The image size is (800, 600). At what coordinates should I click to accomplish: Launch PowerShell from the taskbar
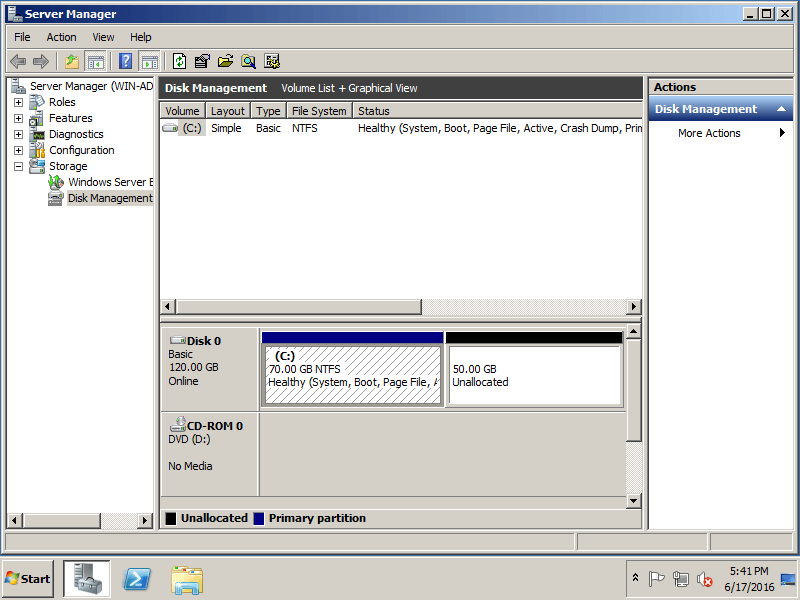coord(137,579)
